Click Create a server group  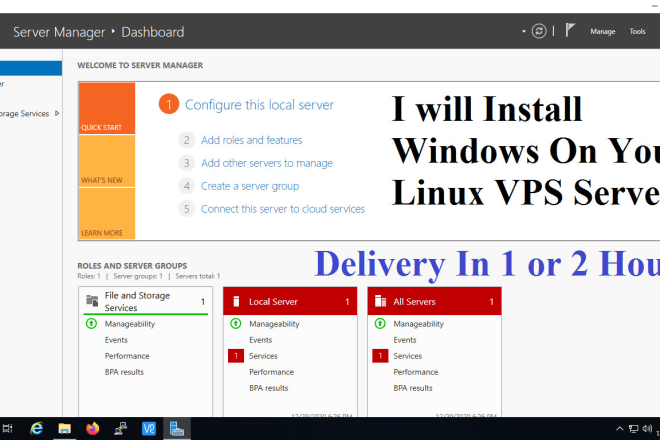coord(250,186)
